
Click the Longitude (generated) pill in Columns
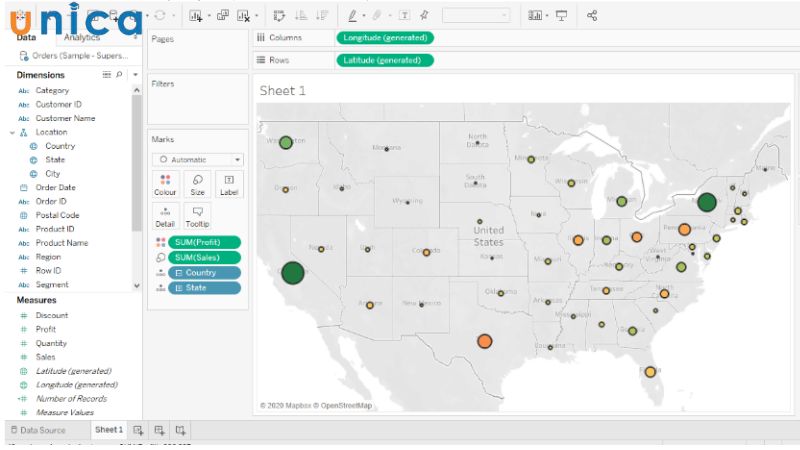(x=384, y=37)
